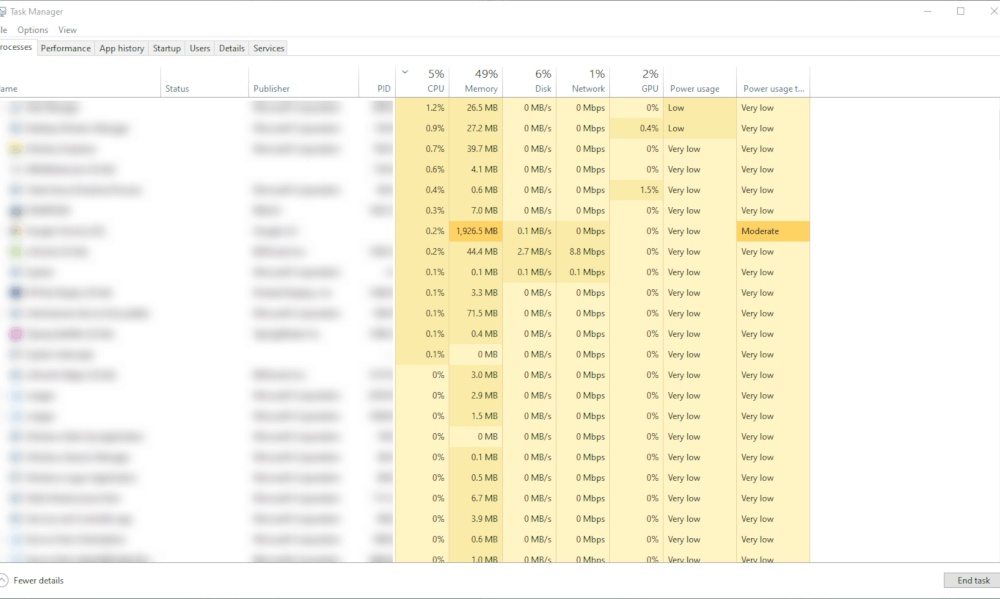1000x599 pixels.
Task: Select the orange Moderate power usage trend cell
Action: pos(772,231)
